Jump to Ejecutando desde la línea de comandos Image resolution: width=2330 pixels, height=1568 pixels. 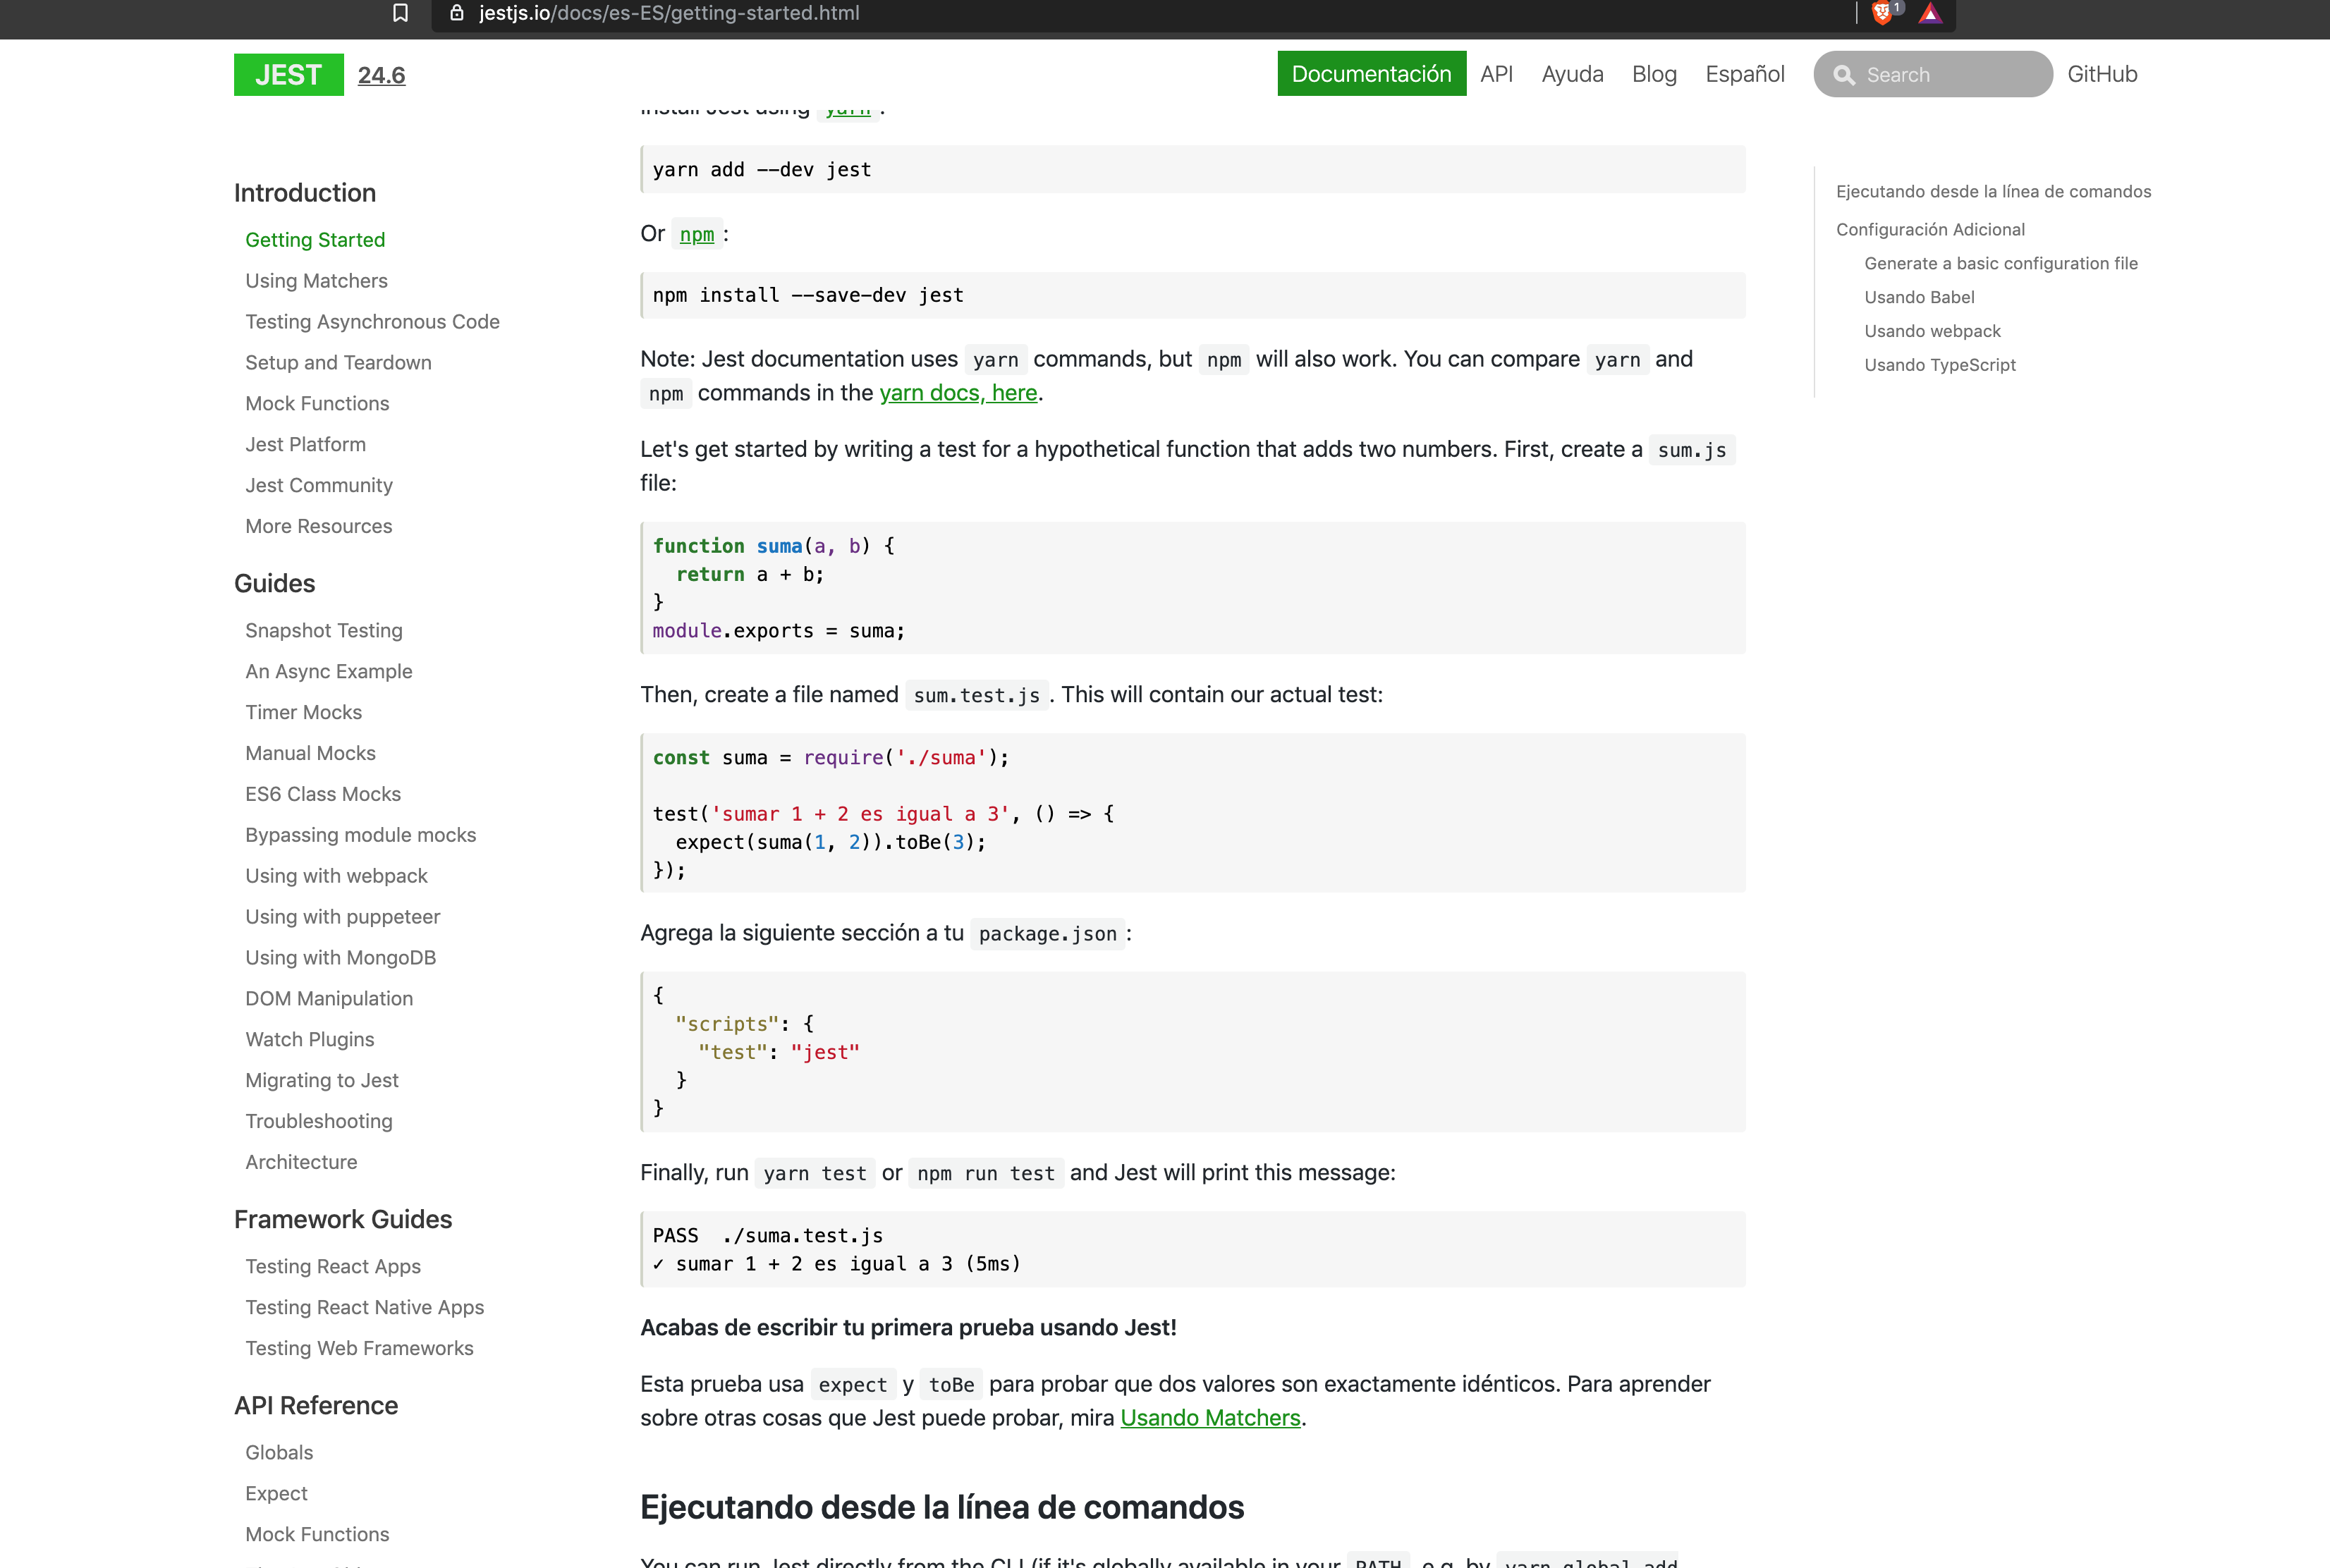click(1993, 191)
